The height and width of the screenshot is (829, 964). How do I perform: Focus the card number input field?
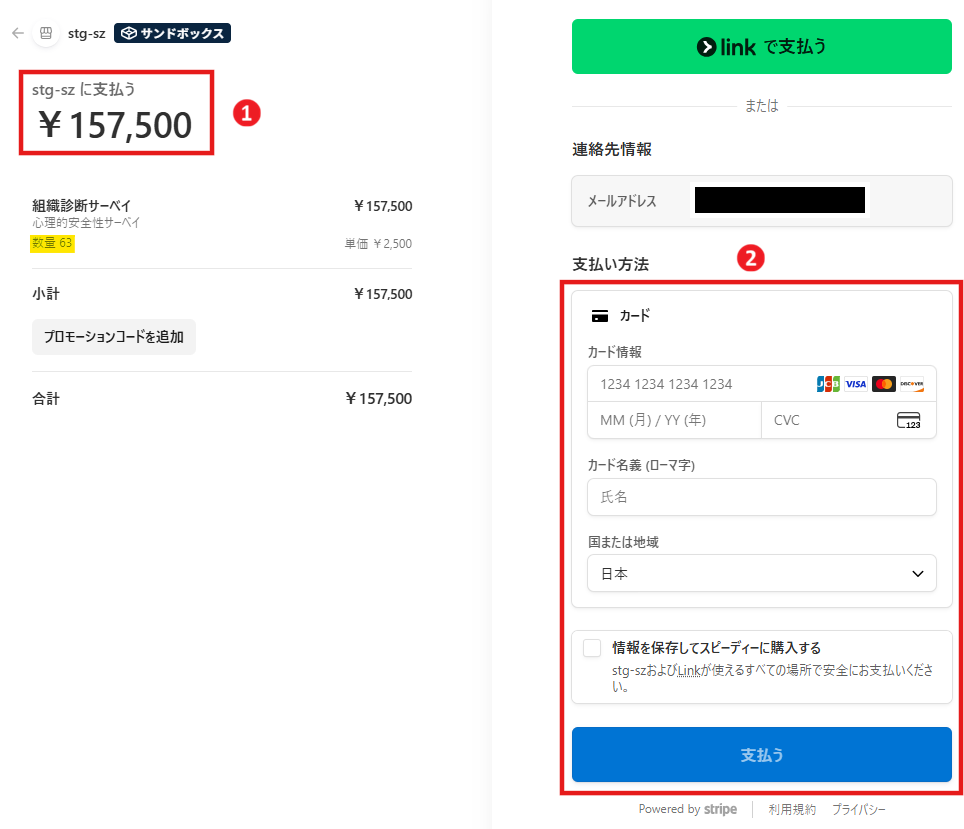point(700,384)
